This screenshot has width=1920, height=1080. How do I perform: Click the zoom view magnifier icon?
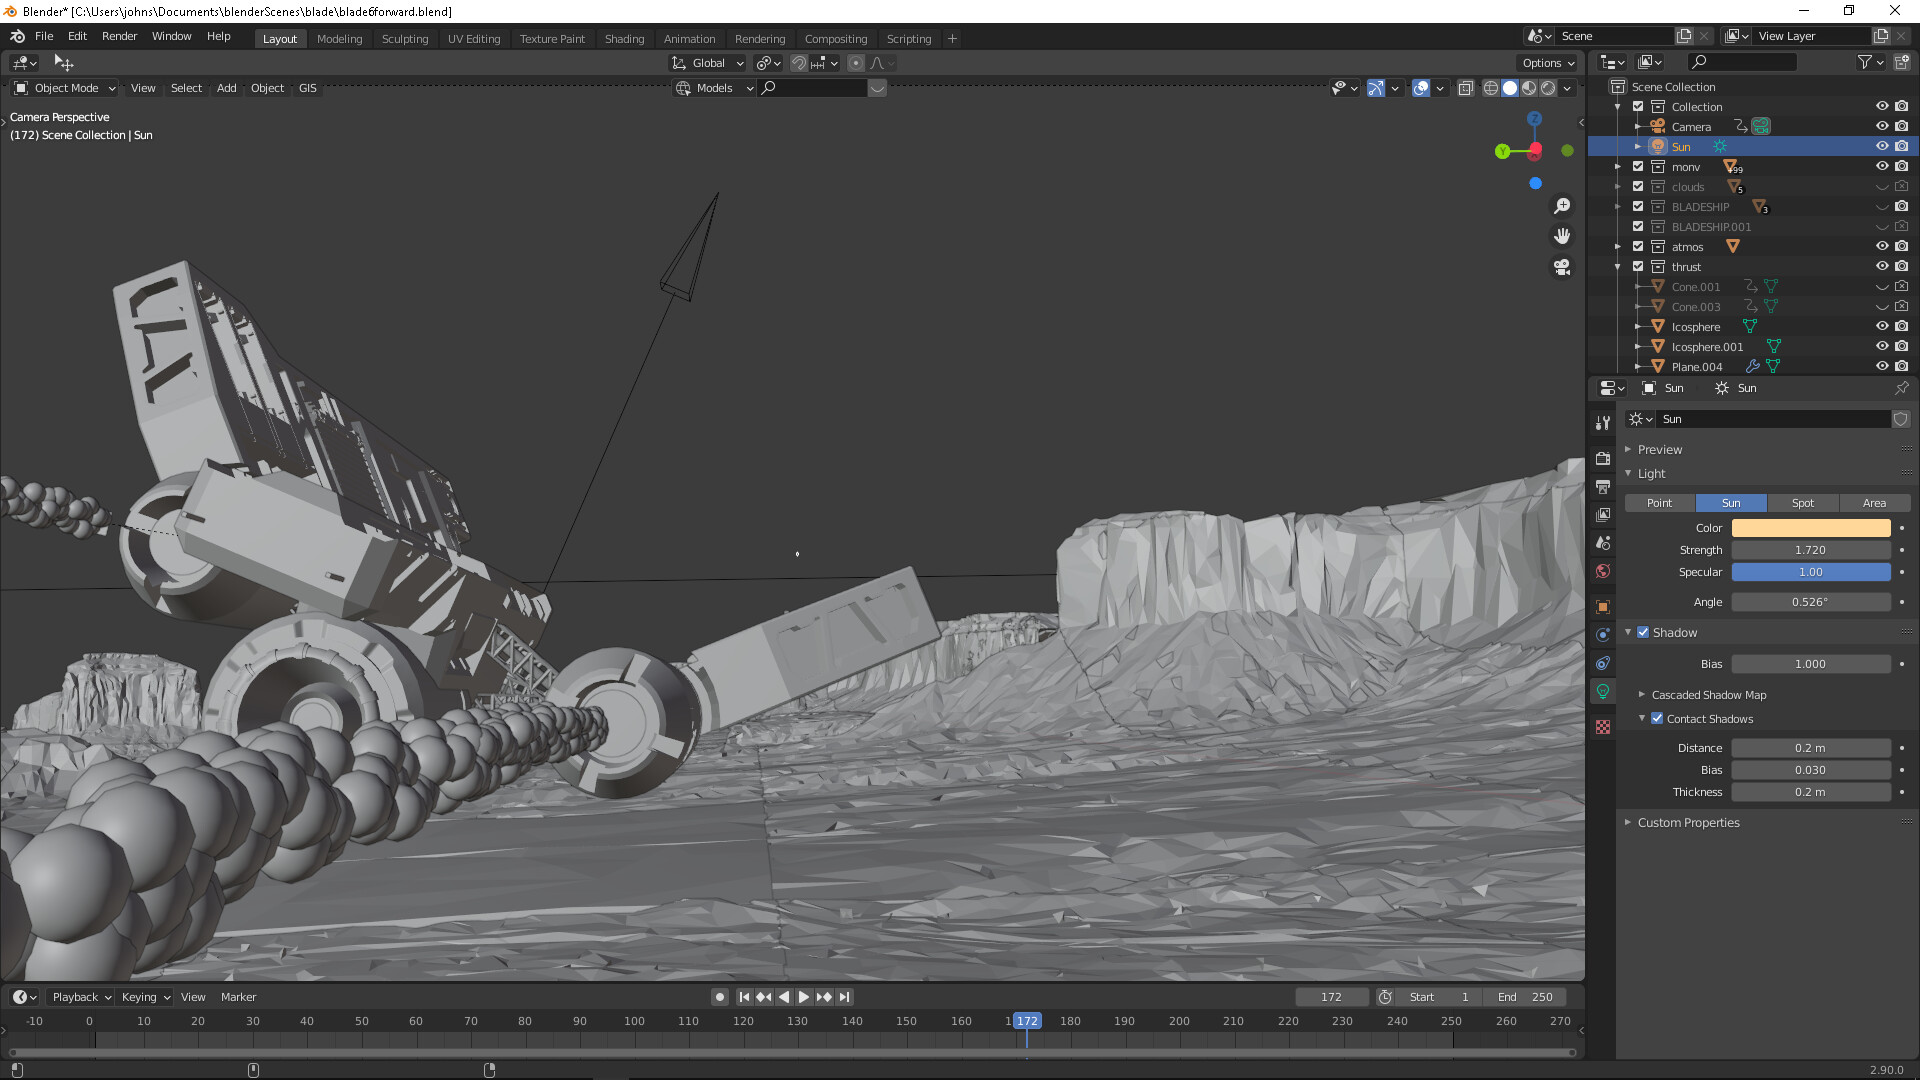click(x=1561, y=206)
